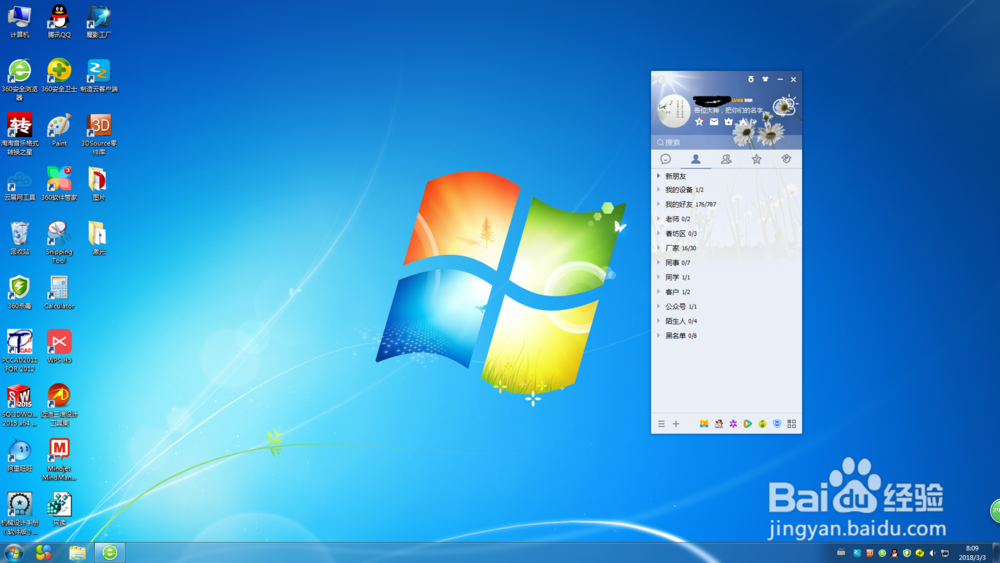Click the QQ profile avatar picture
This screenshot has width=1000, height=563.
coord(673,111)
